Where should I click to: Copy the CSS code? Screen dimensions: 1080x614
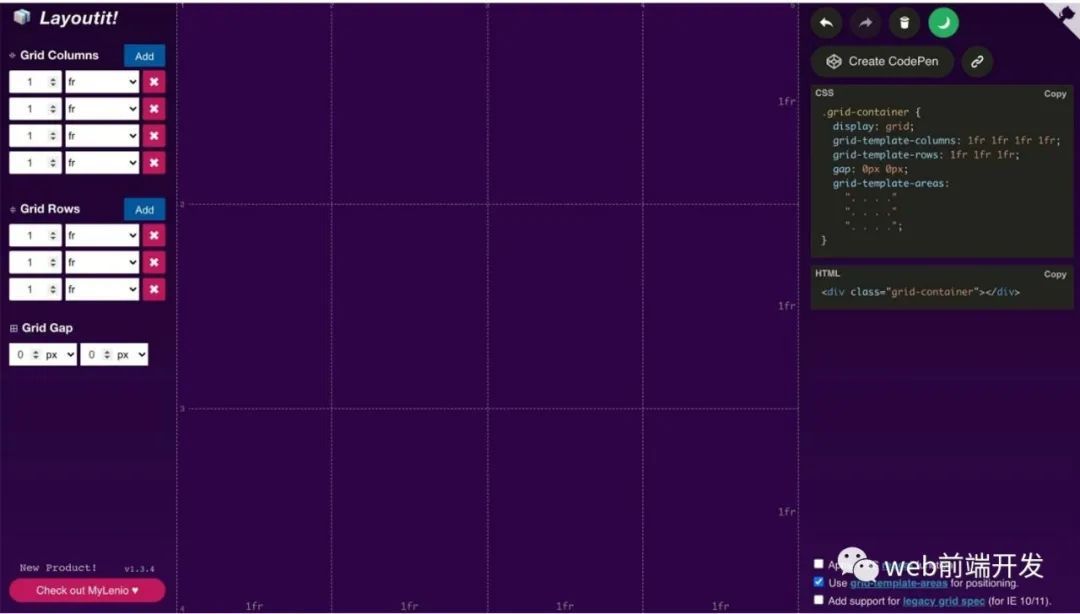1055,94
